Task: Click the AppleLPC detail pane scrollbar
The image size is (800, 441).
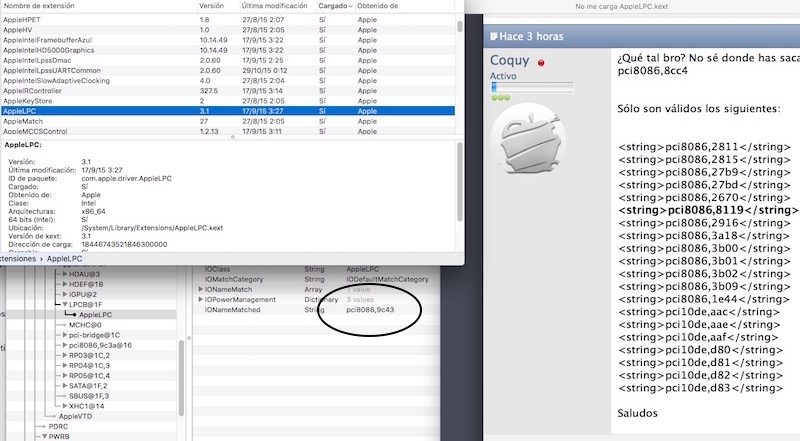Action: click(x=460, y=182)
